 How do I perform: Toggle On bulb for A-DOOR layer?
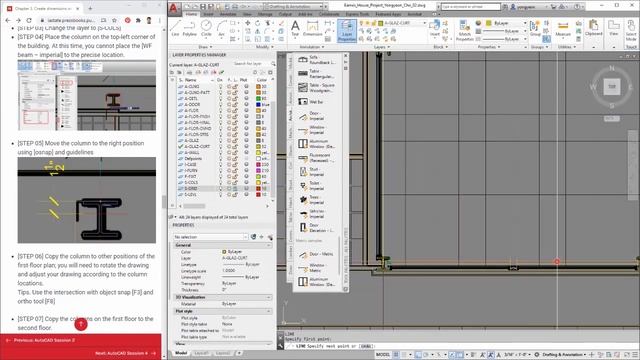pyautogui.click(x=220, y=104)
